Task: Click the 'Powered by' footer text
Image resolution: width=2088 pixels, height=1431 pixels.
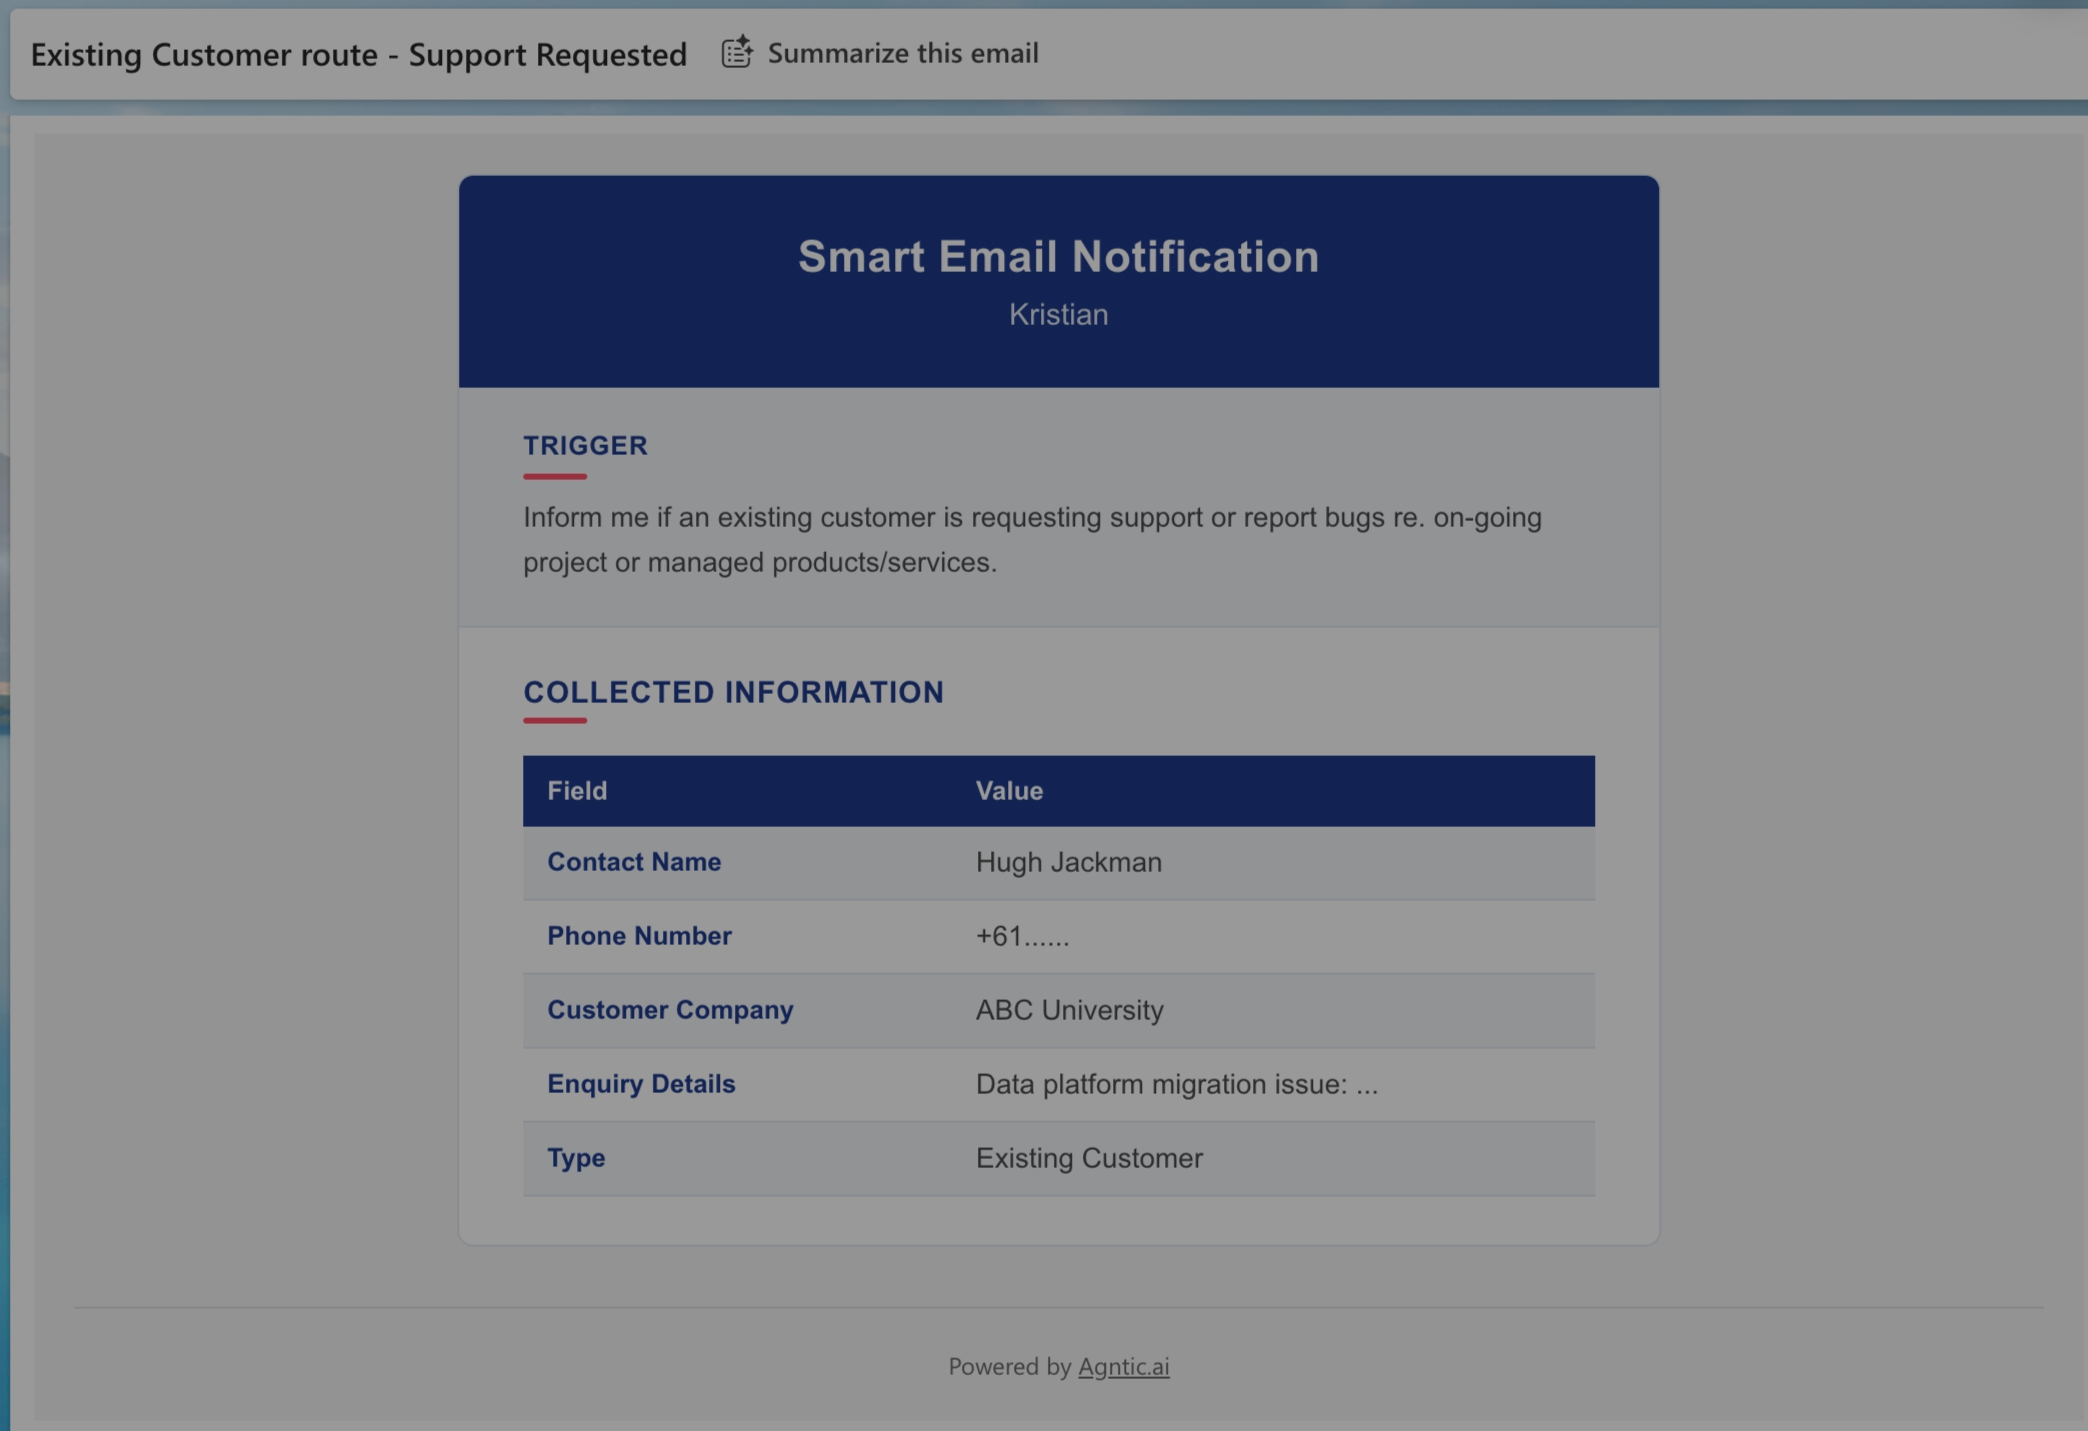Action: click(x=1009, y=1366)
